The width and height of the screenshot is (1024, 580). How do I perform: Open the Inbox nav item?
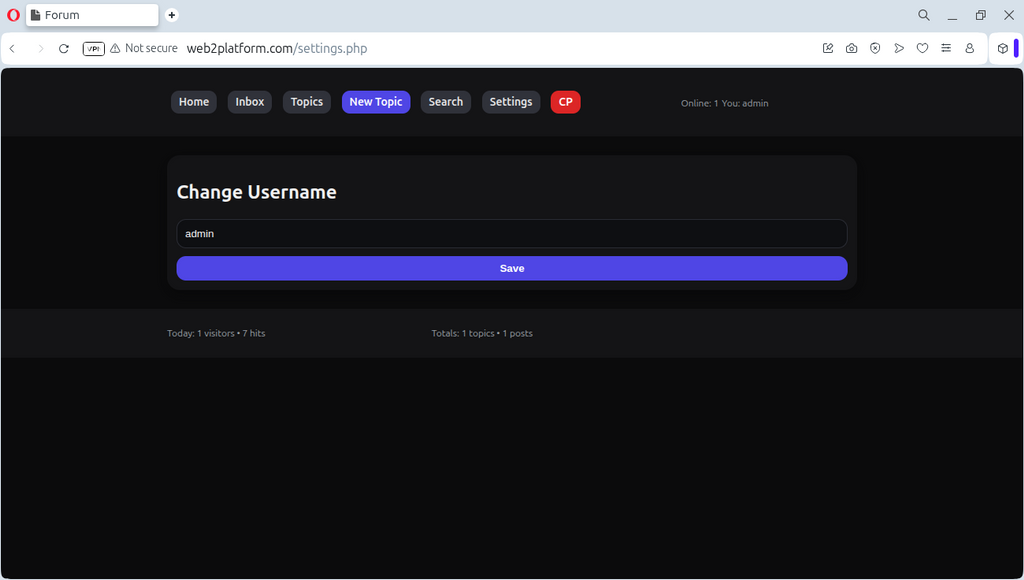(x=249, y=102)
